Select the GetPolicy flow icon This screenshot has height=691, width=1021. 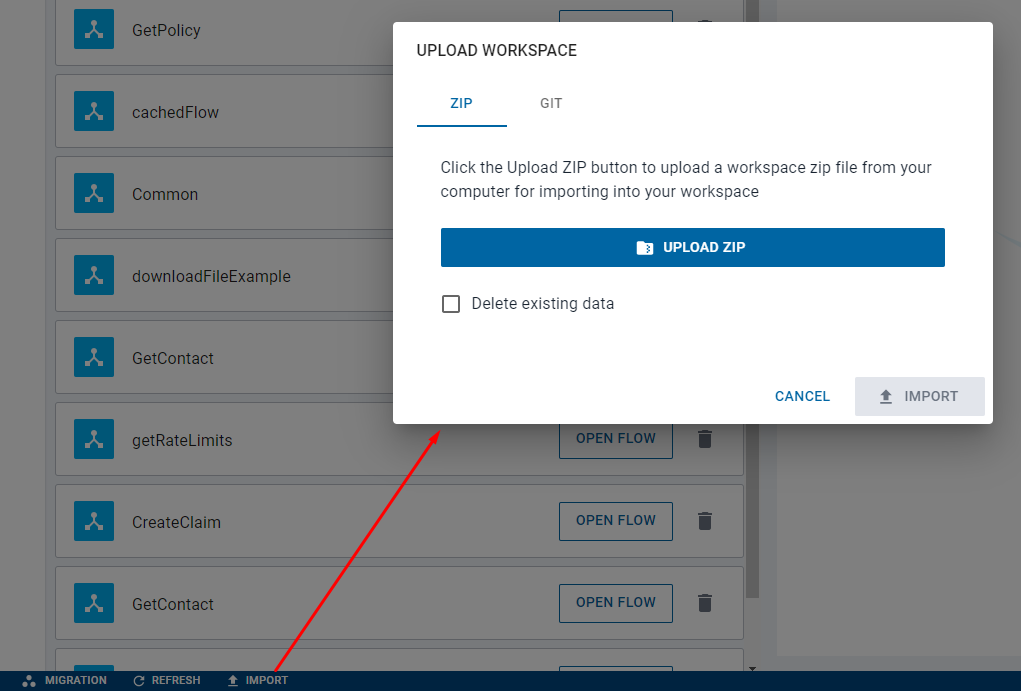(x=93, y=29)
